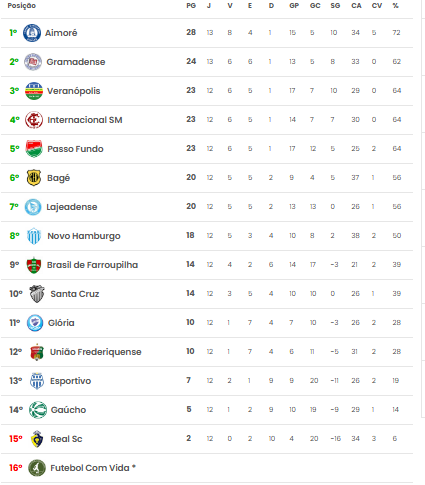Select the Bagé yellow-black crest
The image size is (425, 485).
(x=34, y=178)
